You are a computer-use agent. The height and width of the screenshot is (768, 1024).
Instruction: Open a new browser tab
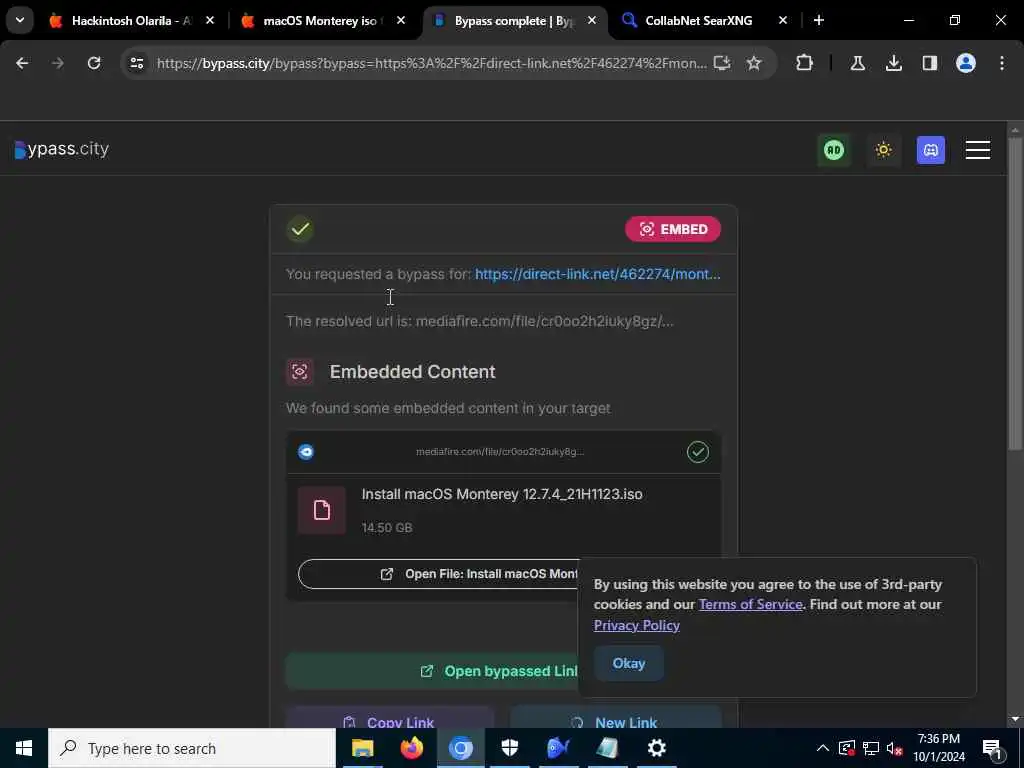tap(819, 20)
